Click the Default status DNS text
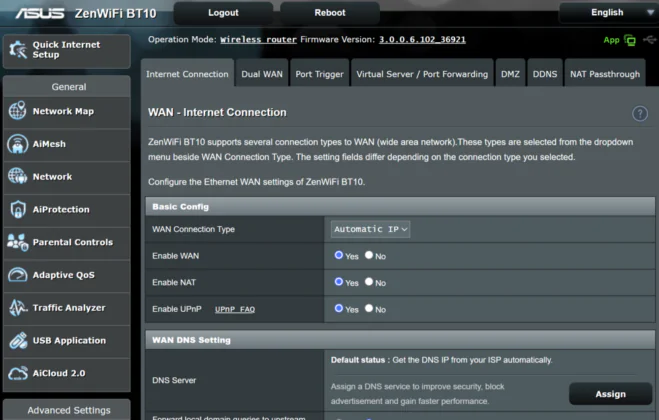This screenshot has width=659, height=420. (x=441, y=360)
